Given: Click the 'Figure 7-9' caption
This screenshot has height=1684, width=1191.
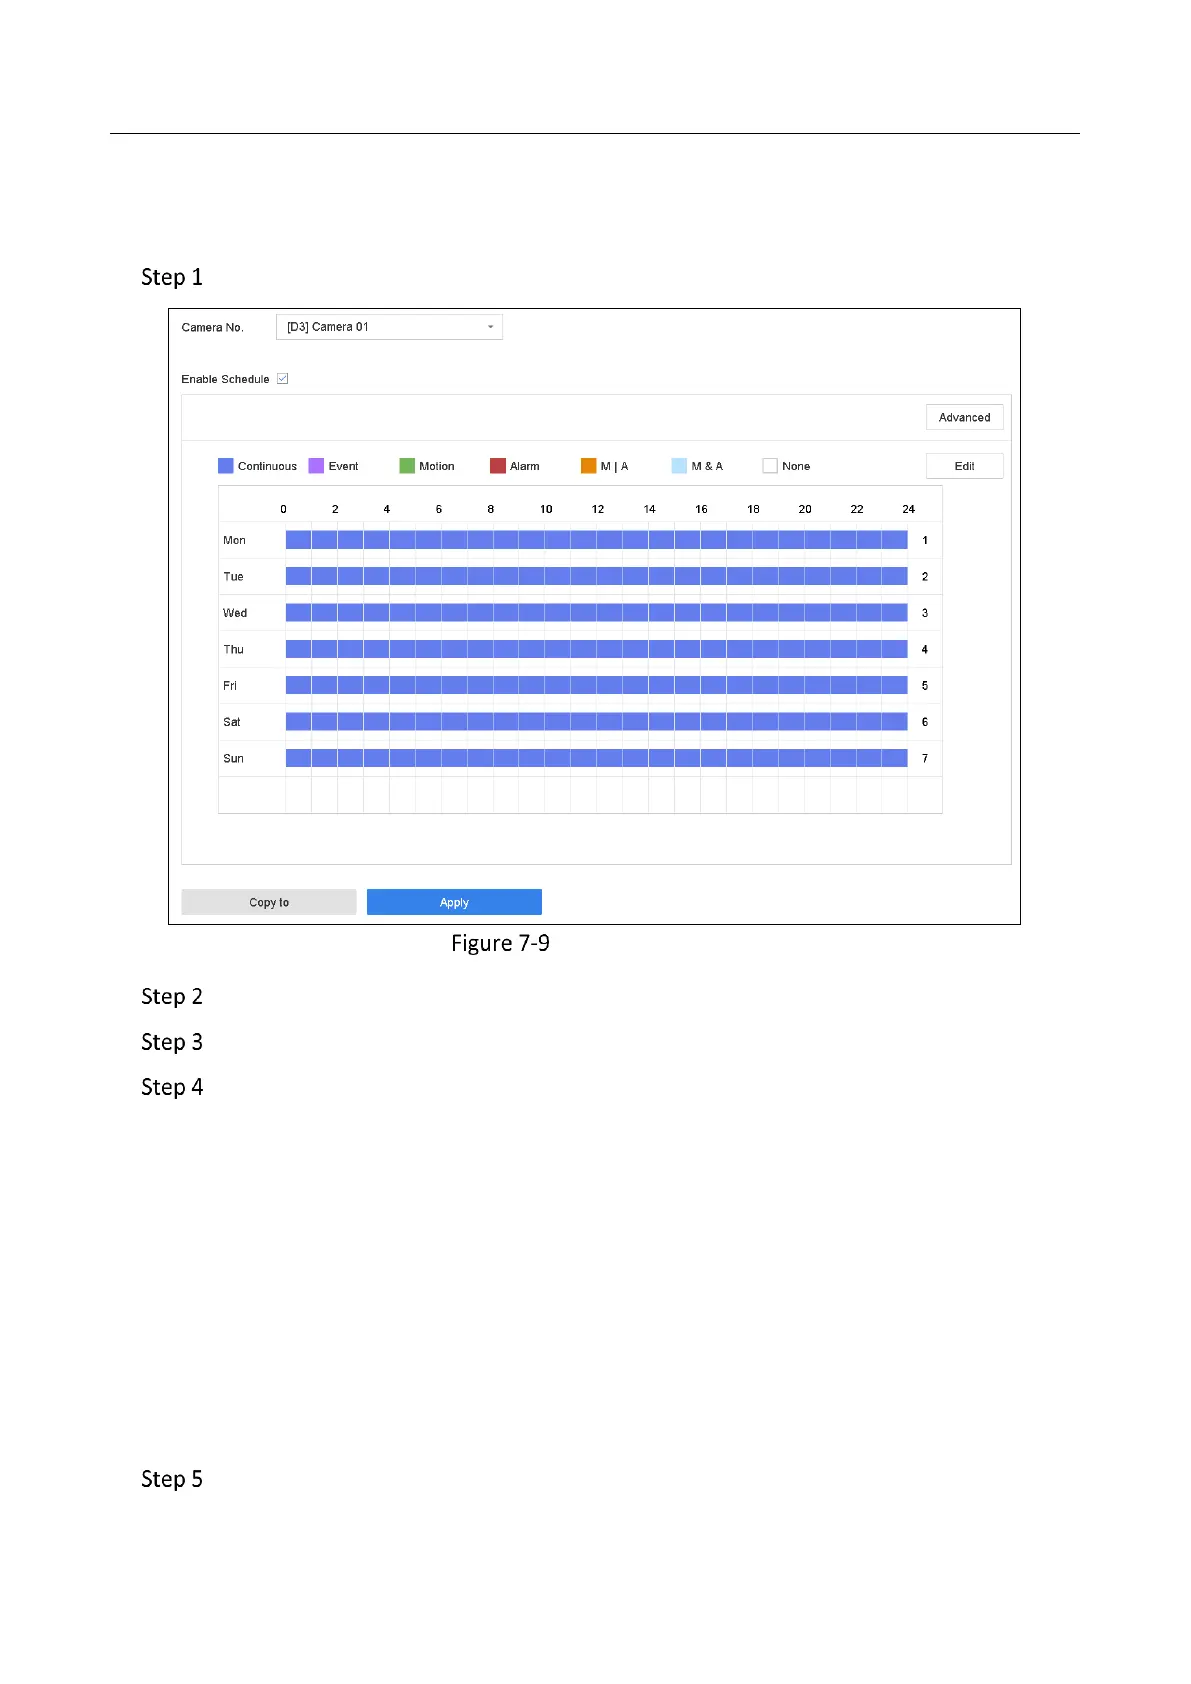Looking at the screenshot, I should 500,943.
